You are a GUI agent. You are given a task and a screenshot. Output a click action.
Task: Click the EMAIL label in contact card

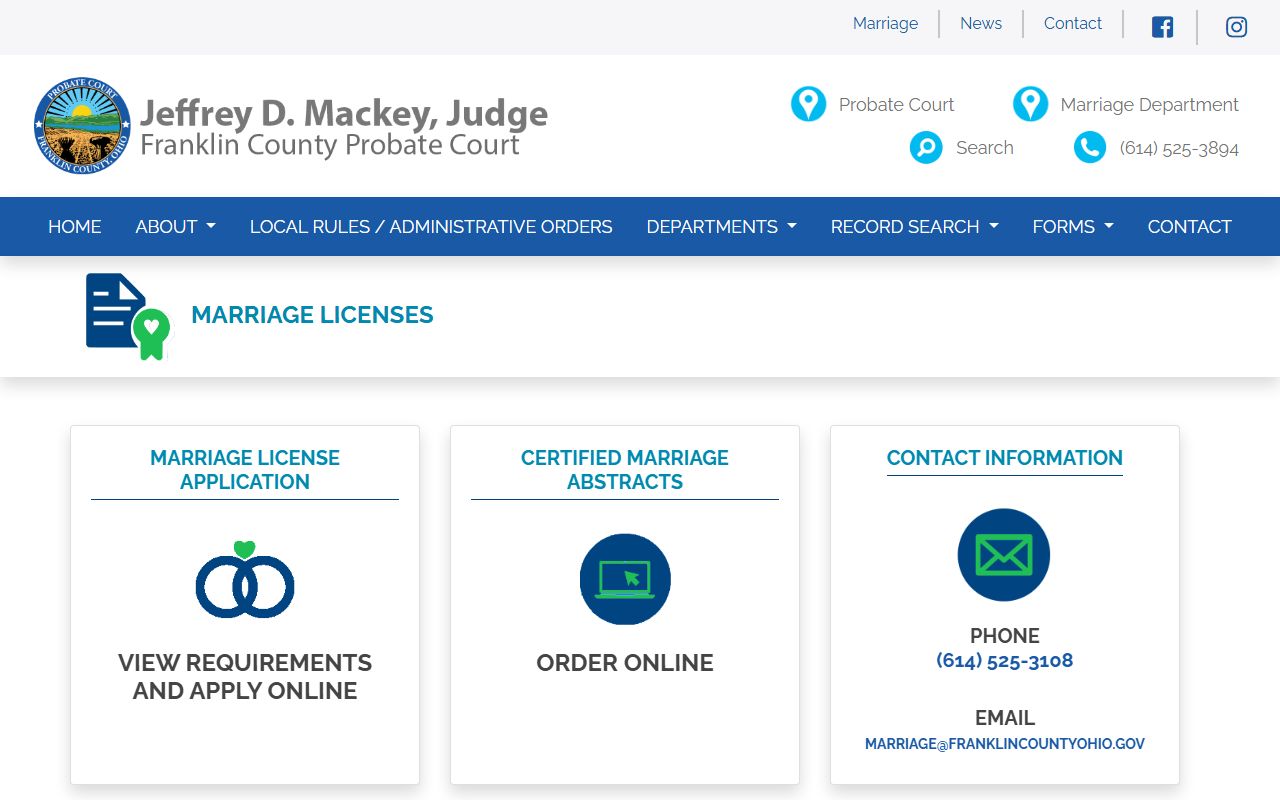pyautogui.click(x=1004, y=718)
